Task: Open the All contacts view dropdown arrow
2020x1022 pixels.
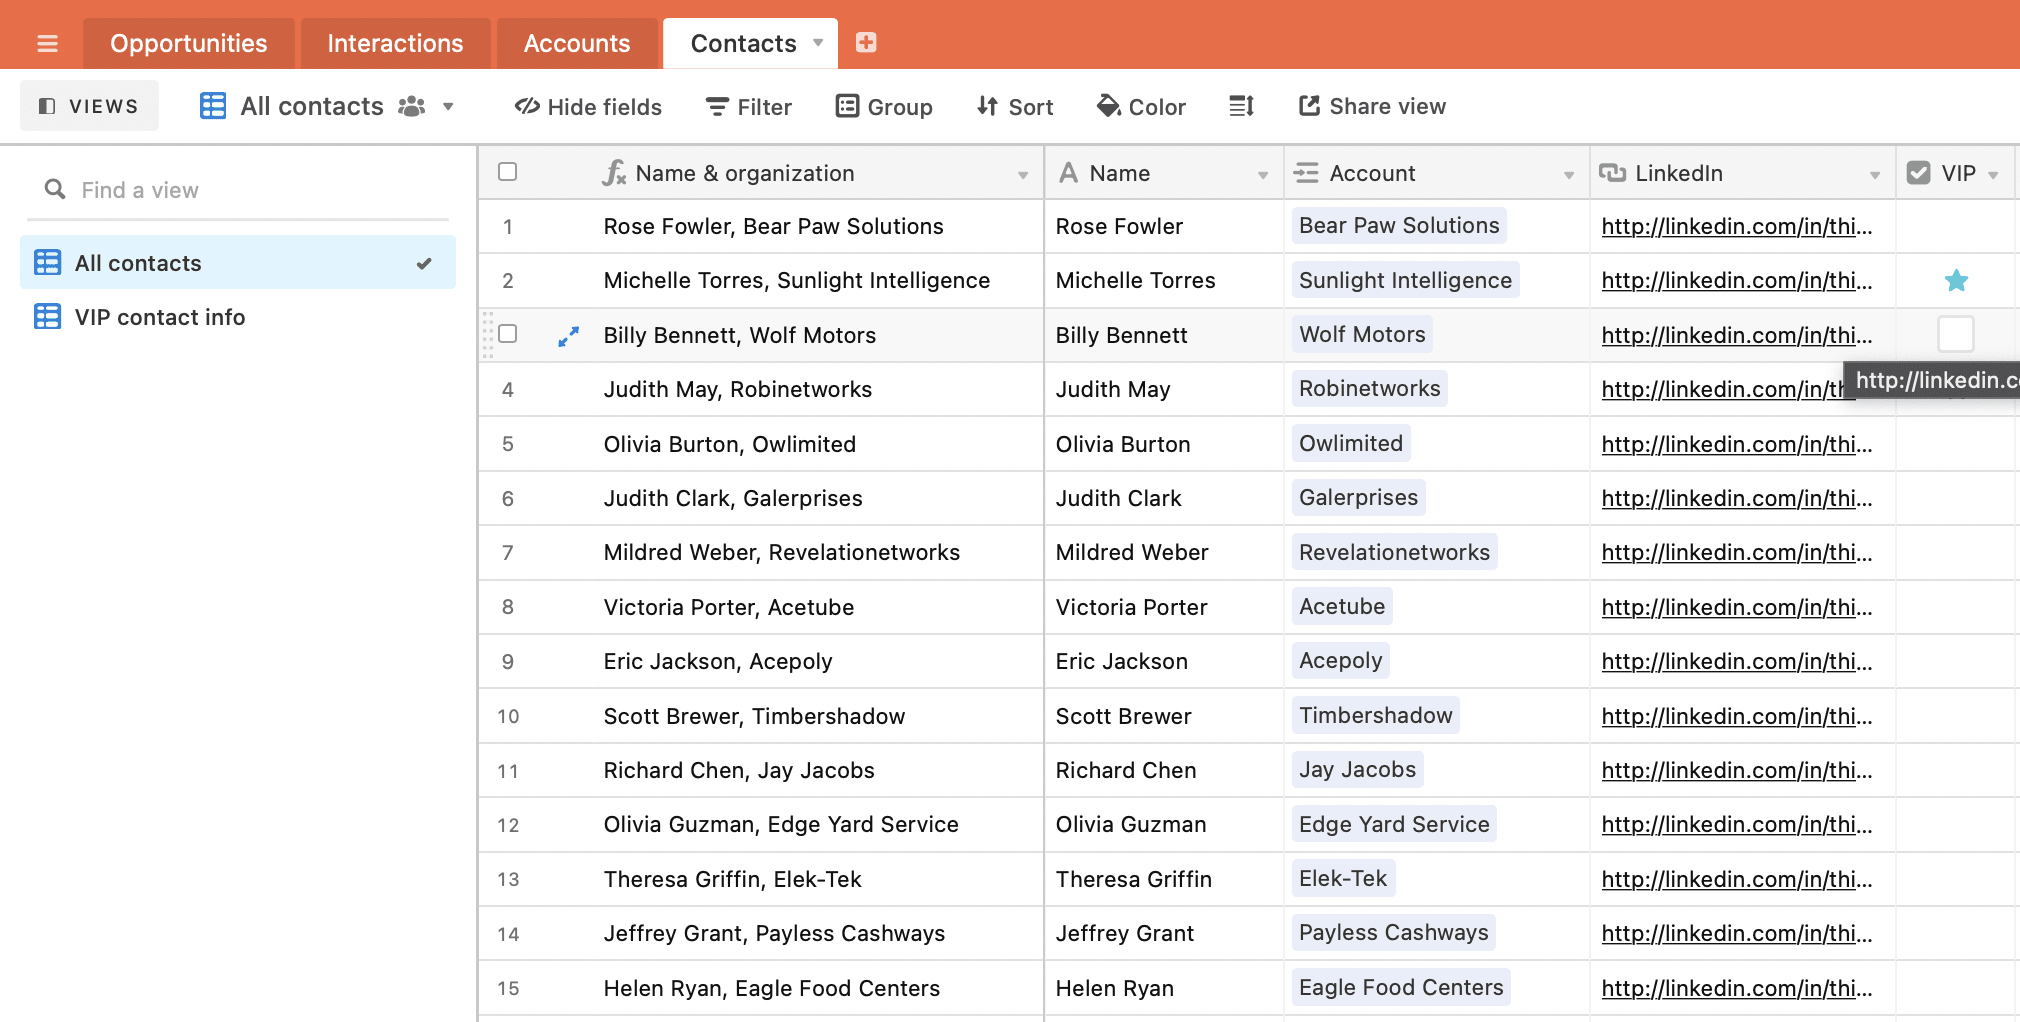Action: point(448,106)
